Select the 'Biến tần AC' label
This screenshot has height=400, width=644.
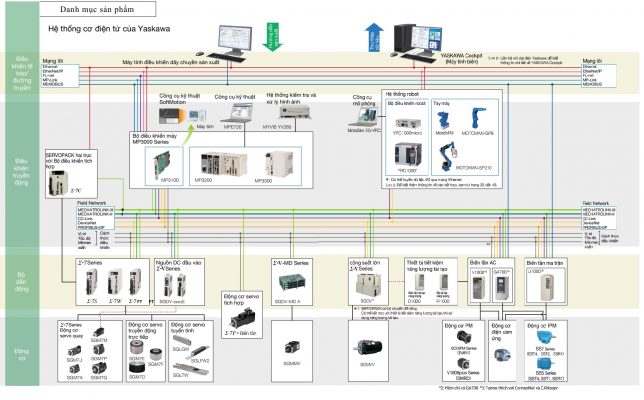(x=483, y=262)
